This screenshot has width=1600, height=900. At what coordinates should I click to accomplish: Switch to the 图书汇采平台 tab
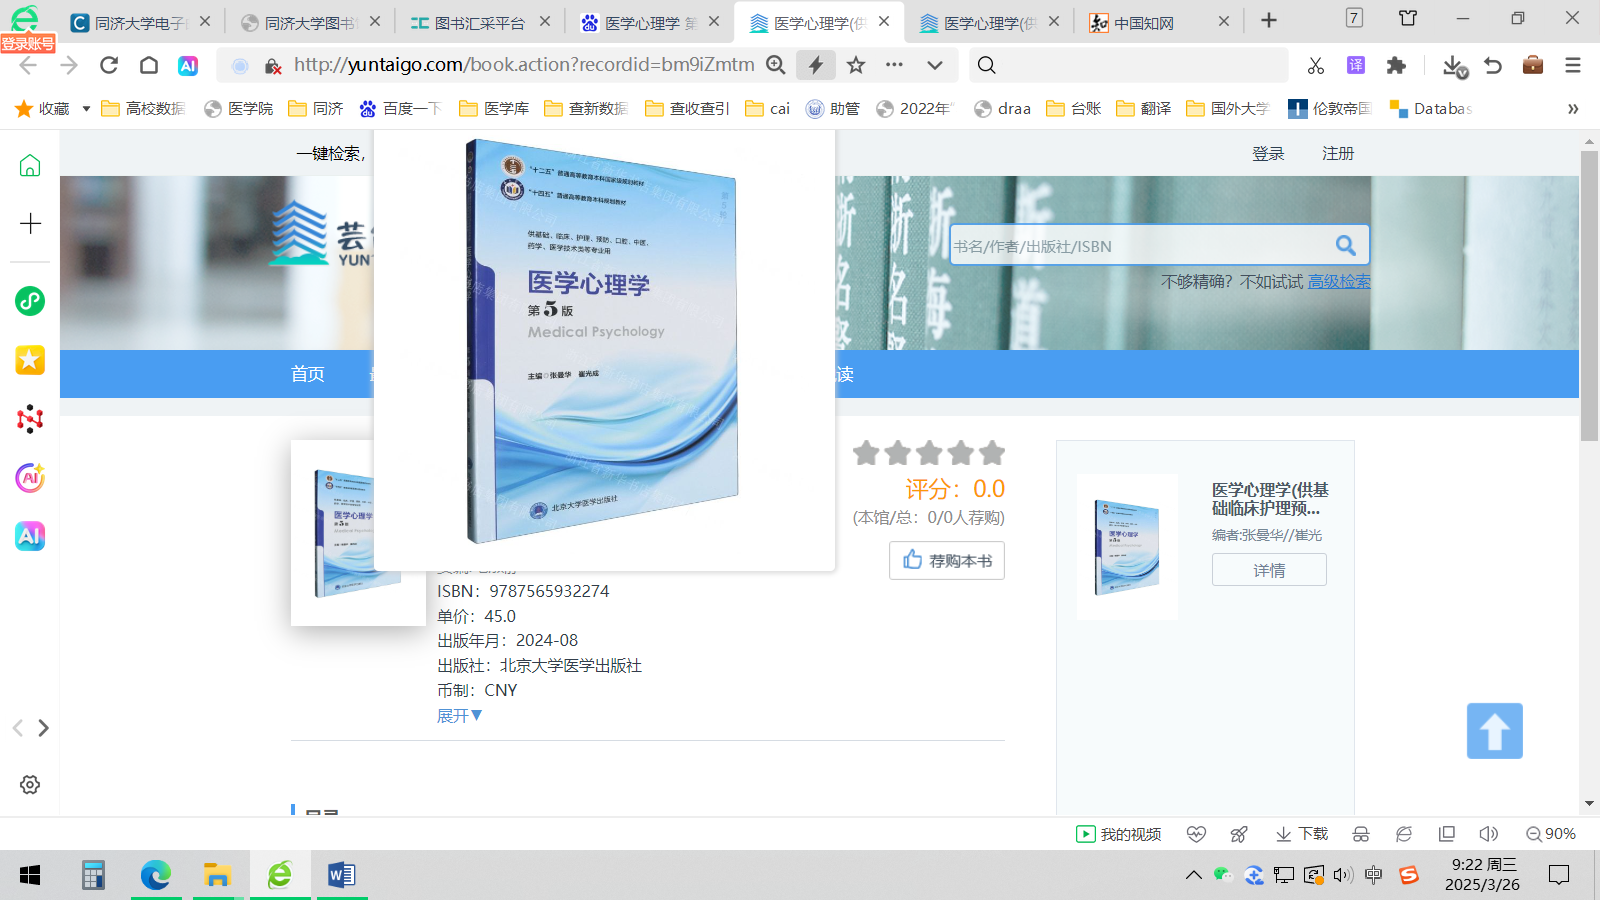(x=480, y=22)
